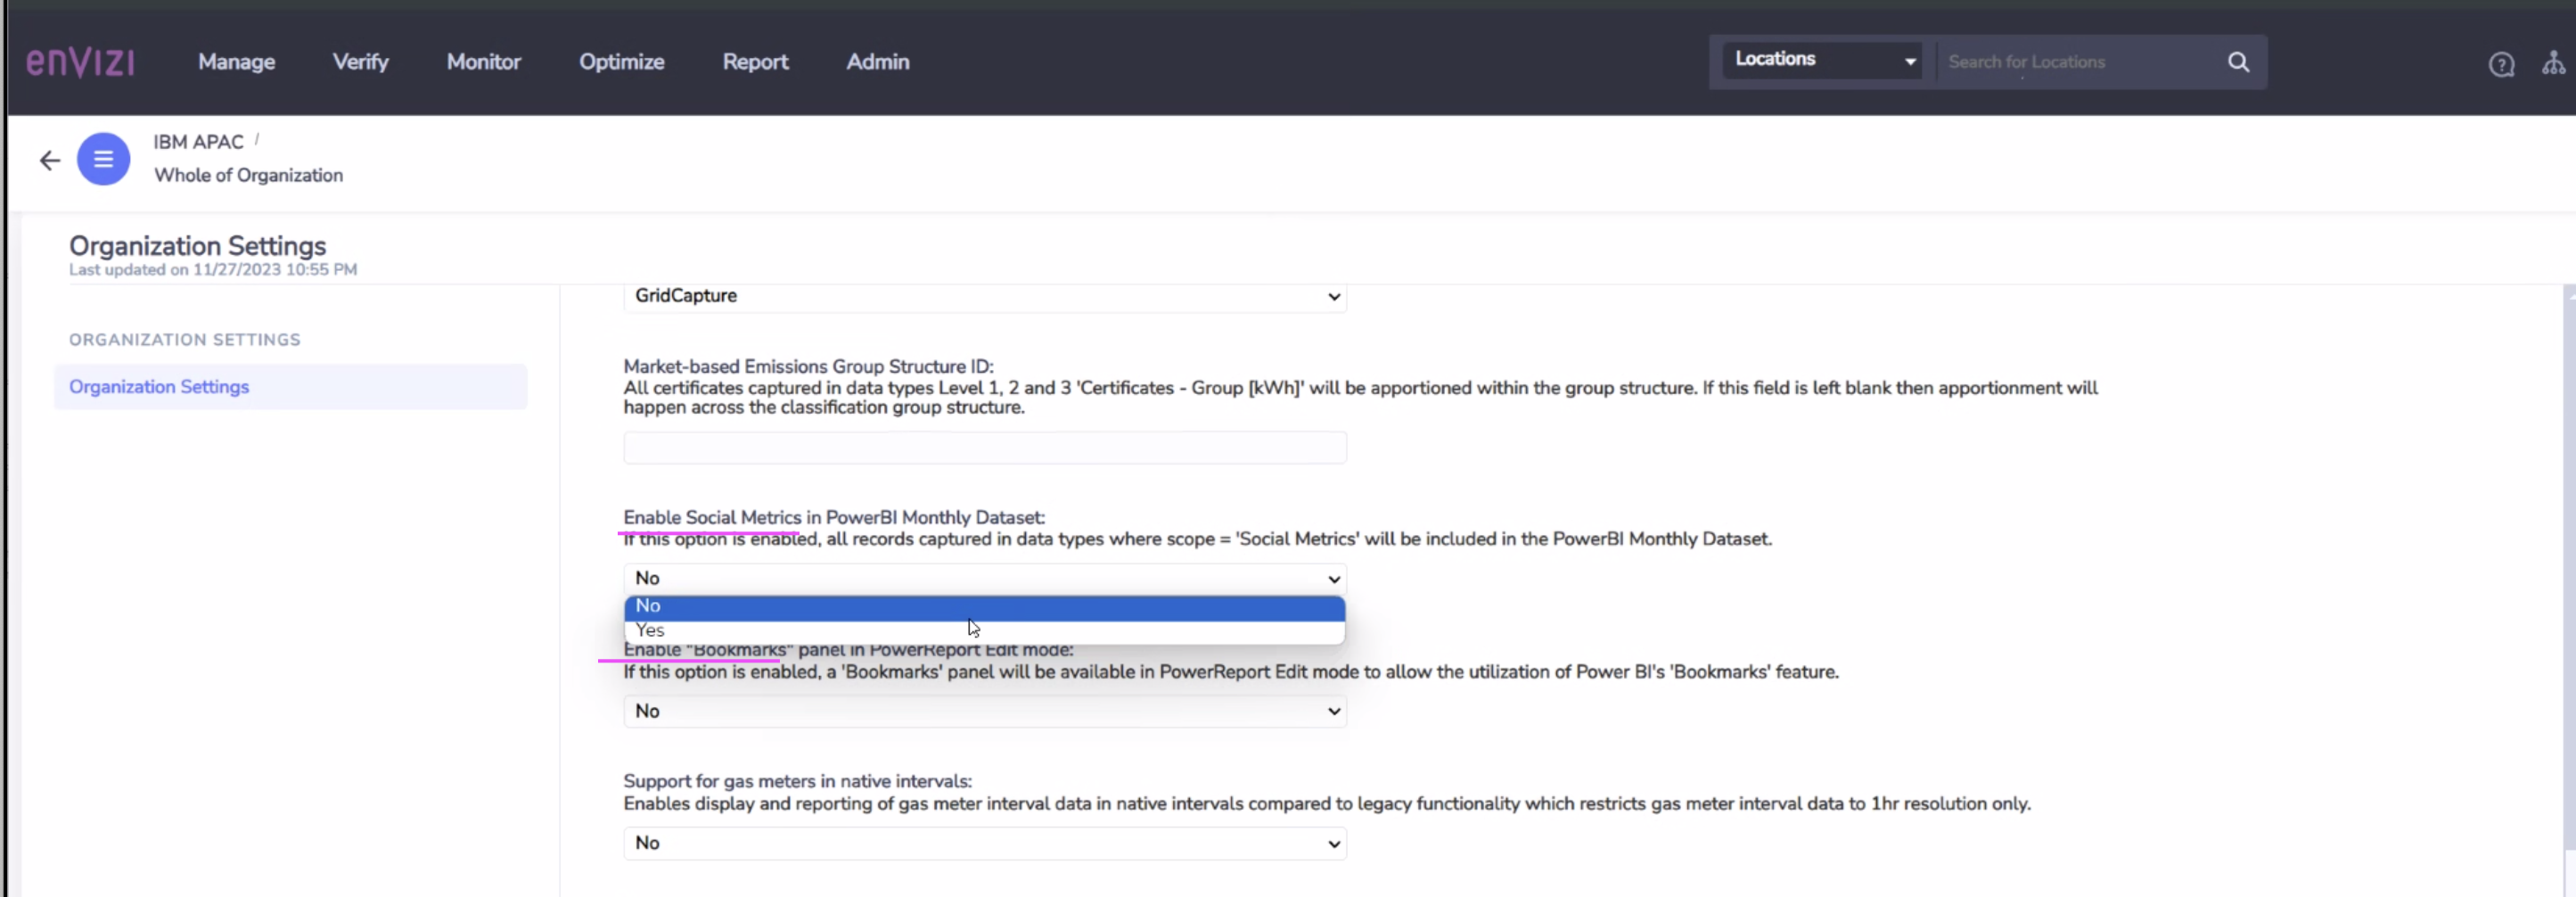Open the Monitor menu
The image size is (2576, 897).
coord(484,61)
